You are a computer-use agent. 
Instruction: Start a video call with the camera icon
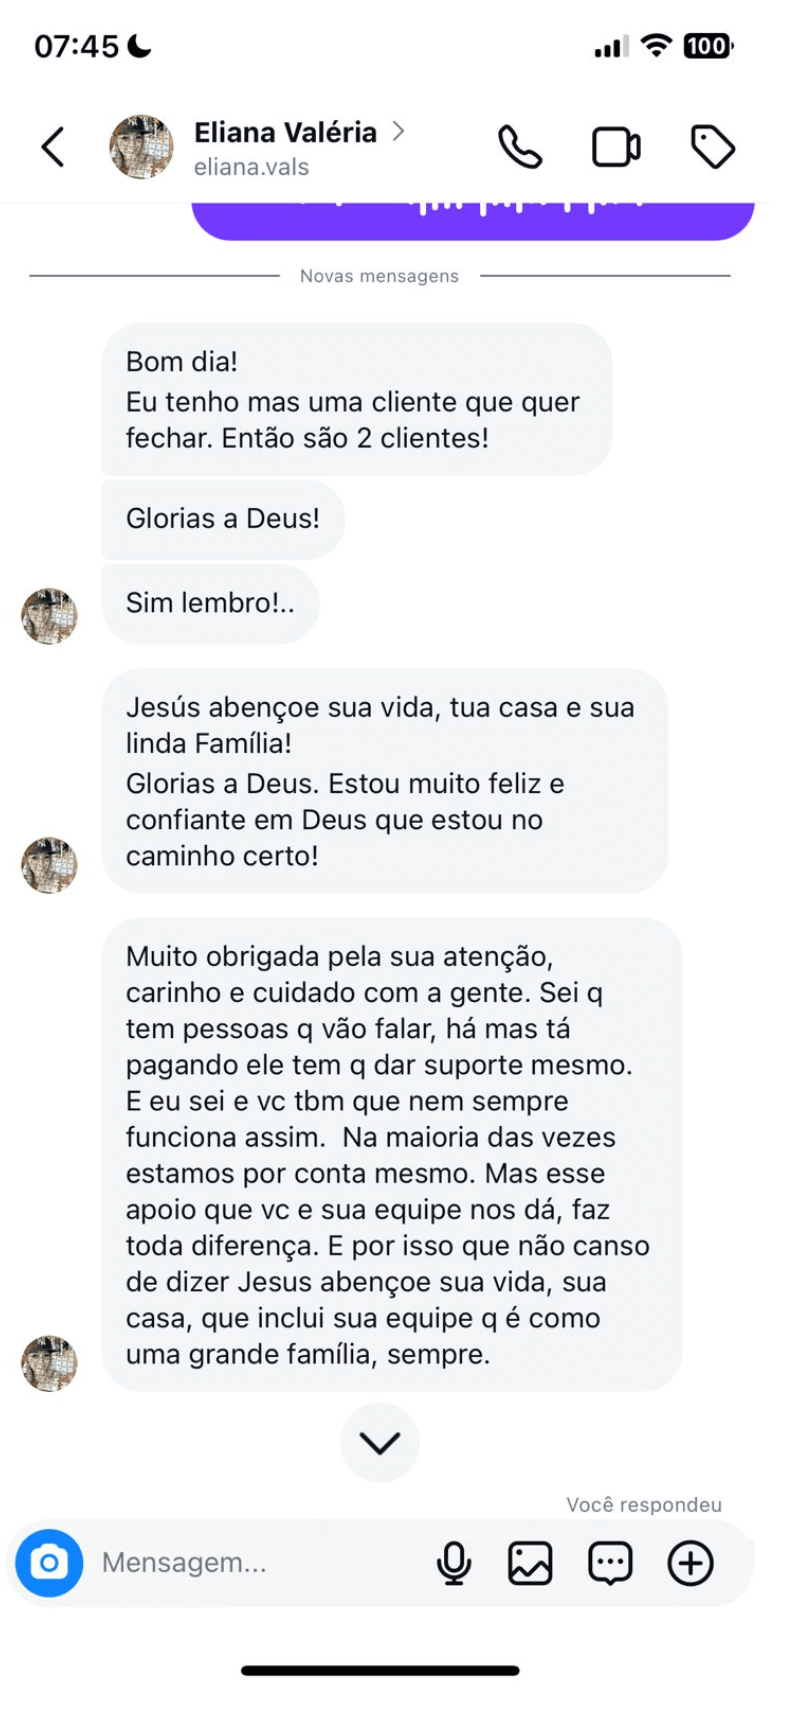coord(616,147)
